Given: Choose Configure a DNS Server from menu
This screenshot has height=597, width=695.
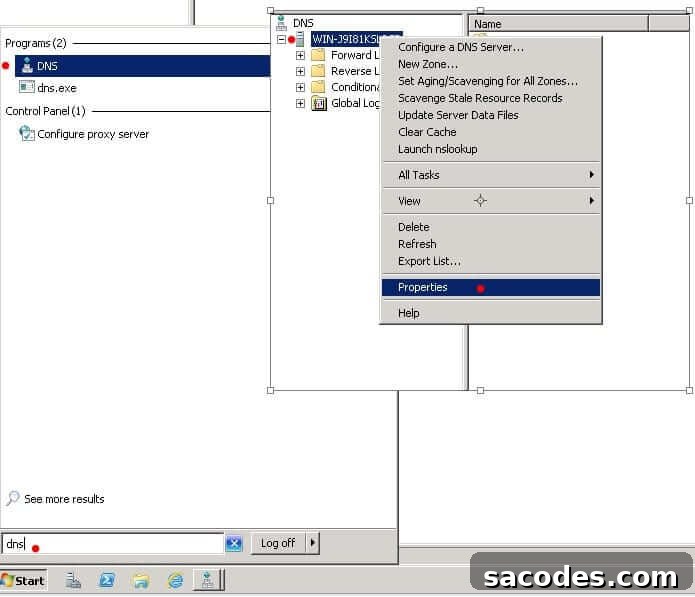Looking at the screenshot, I should point(491,47).
